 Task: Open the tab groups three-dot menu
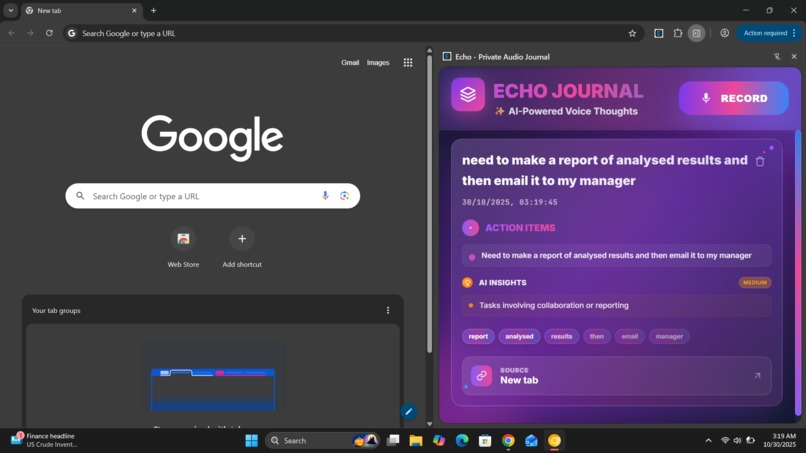pyautogui.click(x=388, y=311)
